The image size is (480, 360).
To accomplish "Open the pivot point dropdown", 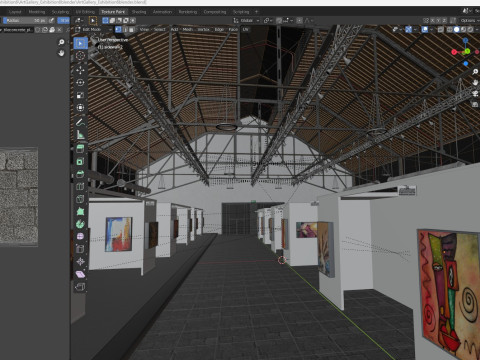I will (x=267, y=20).
